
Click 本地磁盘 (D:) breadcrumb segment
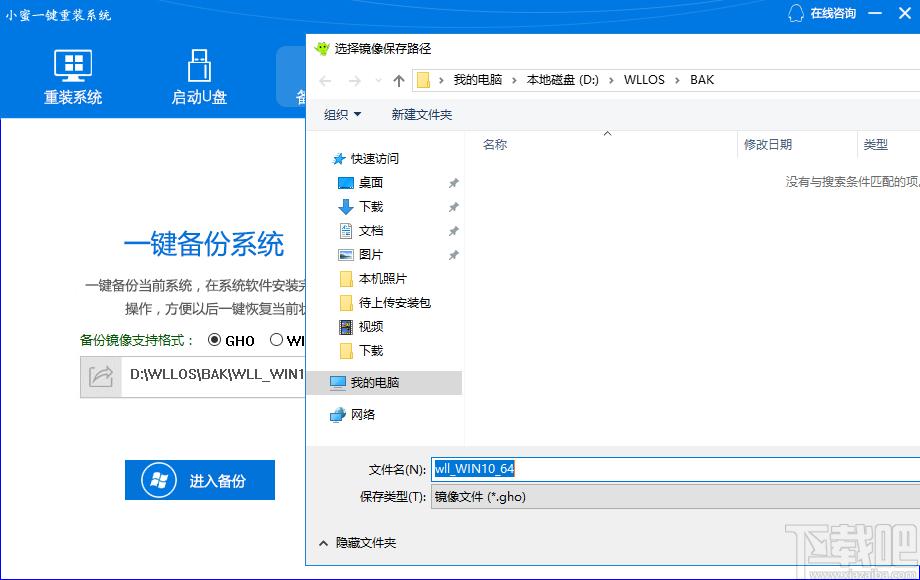pos(563,80)
